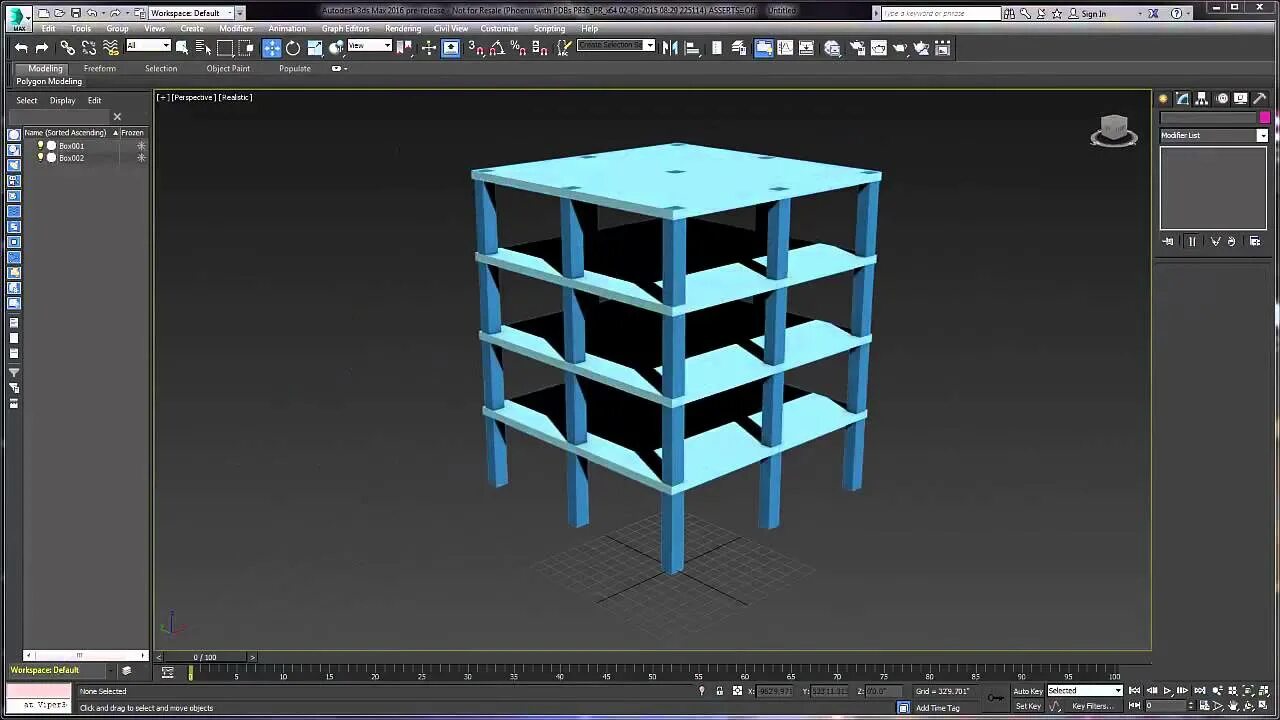This screenshot has height=720, width=1280.
Task: Open the Utilities hammer panel tab
Action: coord(1260,98)
